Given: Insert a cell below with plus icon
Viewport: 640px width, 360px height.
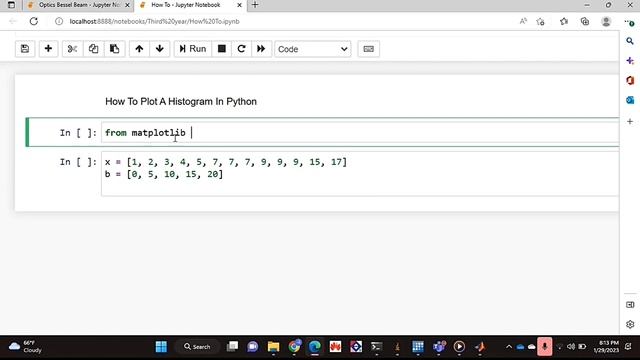Looking at the screenshot, I should click(x=48, y=49).
